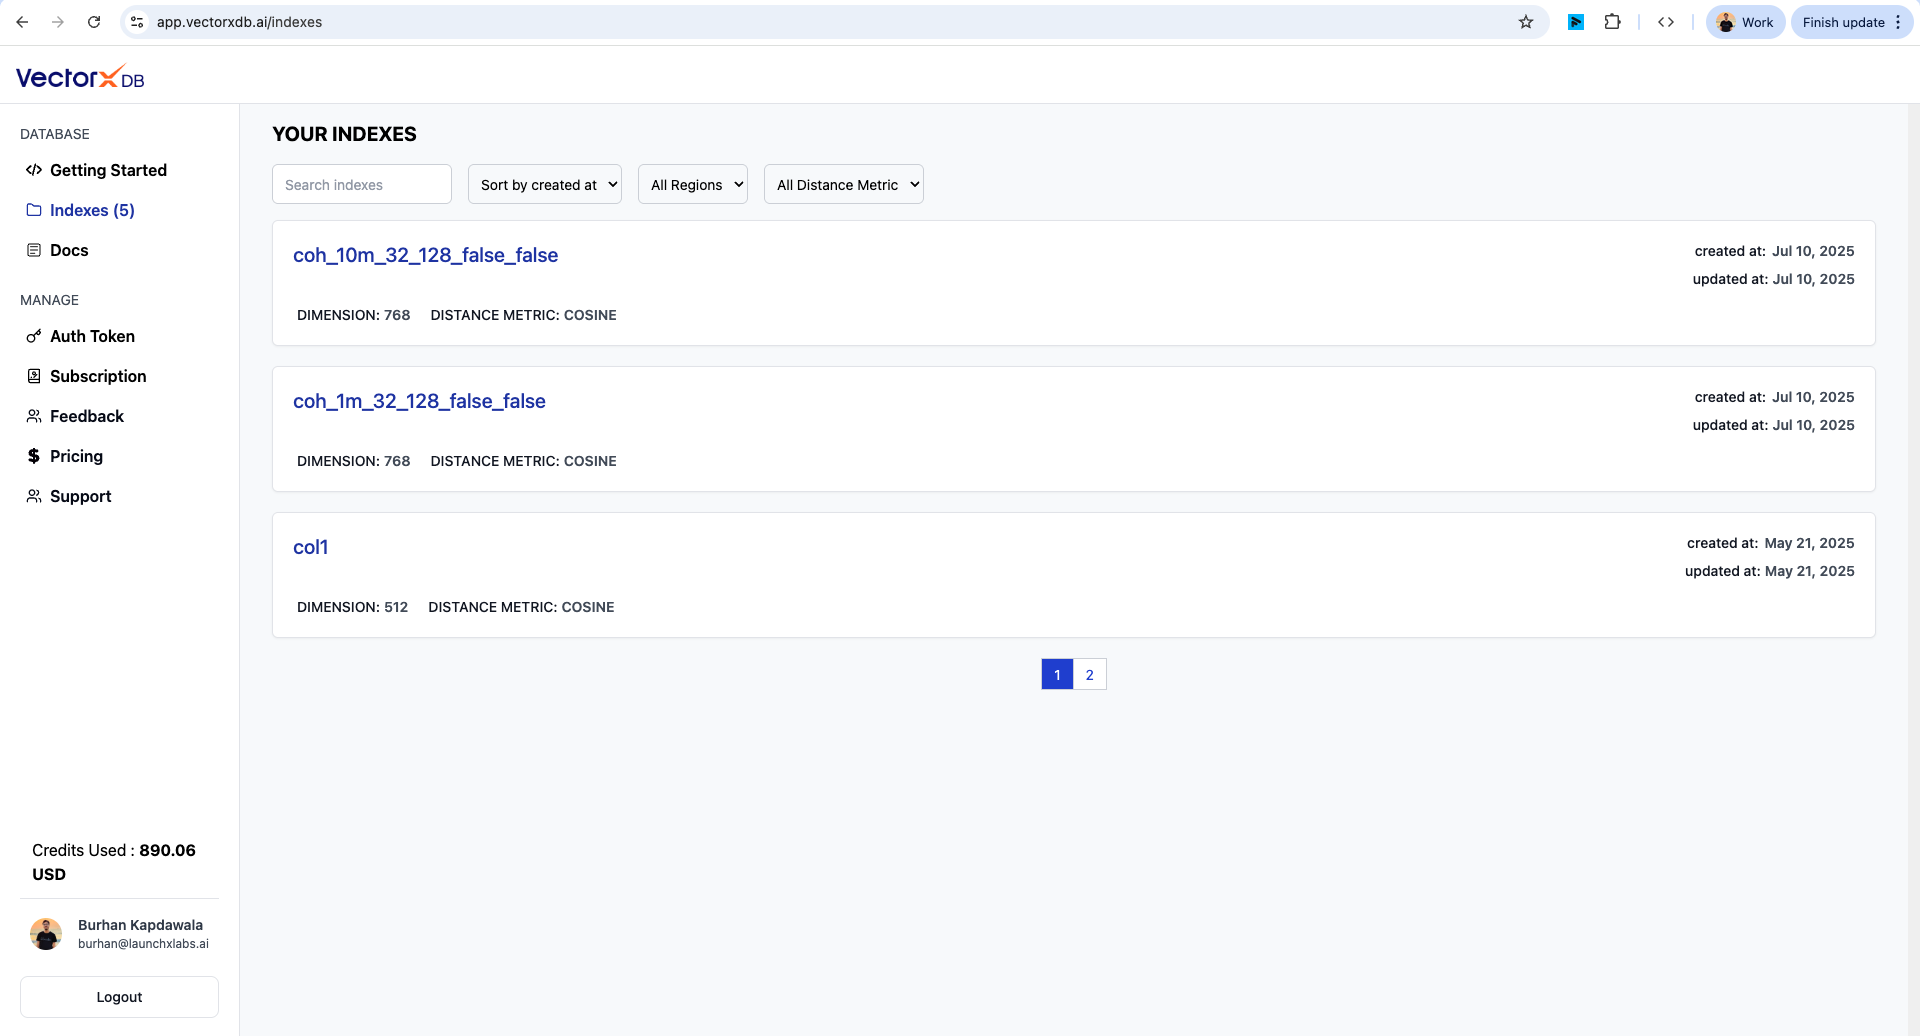The image size is (1920, 1036).
Task: Click the Feedback people icon
Action: click(34, 416)
